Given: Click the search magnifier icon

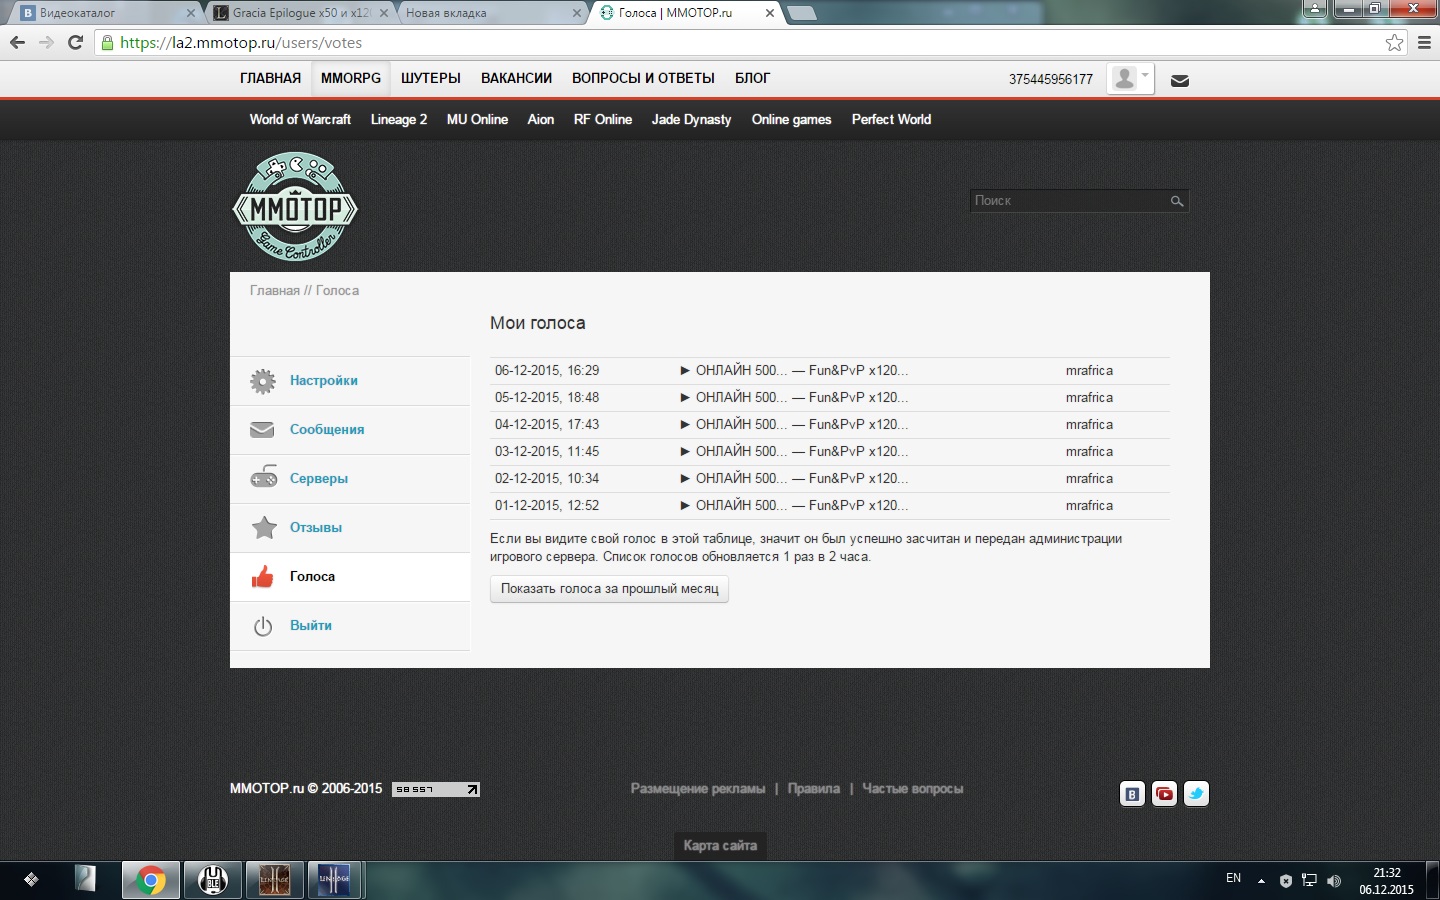Looking at the screenshot, I should [x=1177, y=201].
